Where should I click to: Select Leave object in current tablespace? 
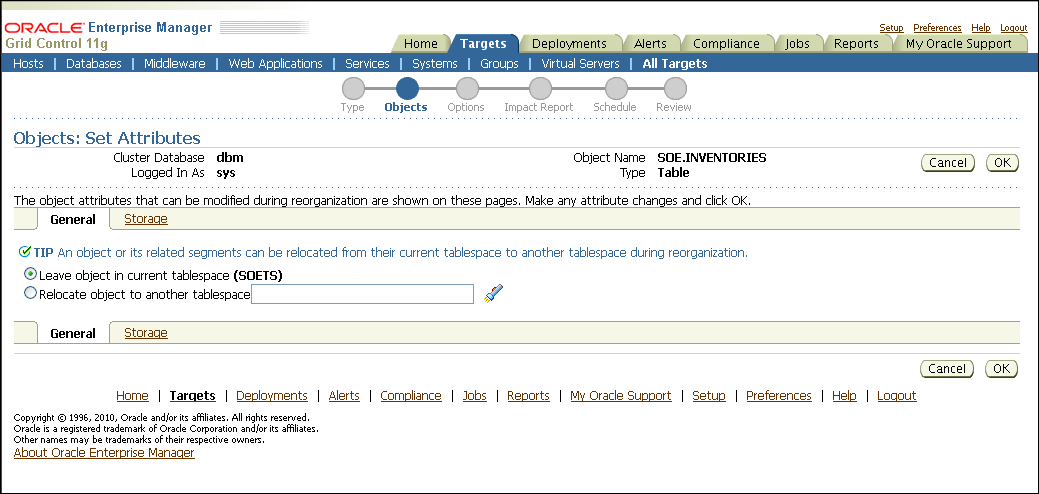(x=30, y=274)
